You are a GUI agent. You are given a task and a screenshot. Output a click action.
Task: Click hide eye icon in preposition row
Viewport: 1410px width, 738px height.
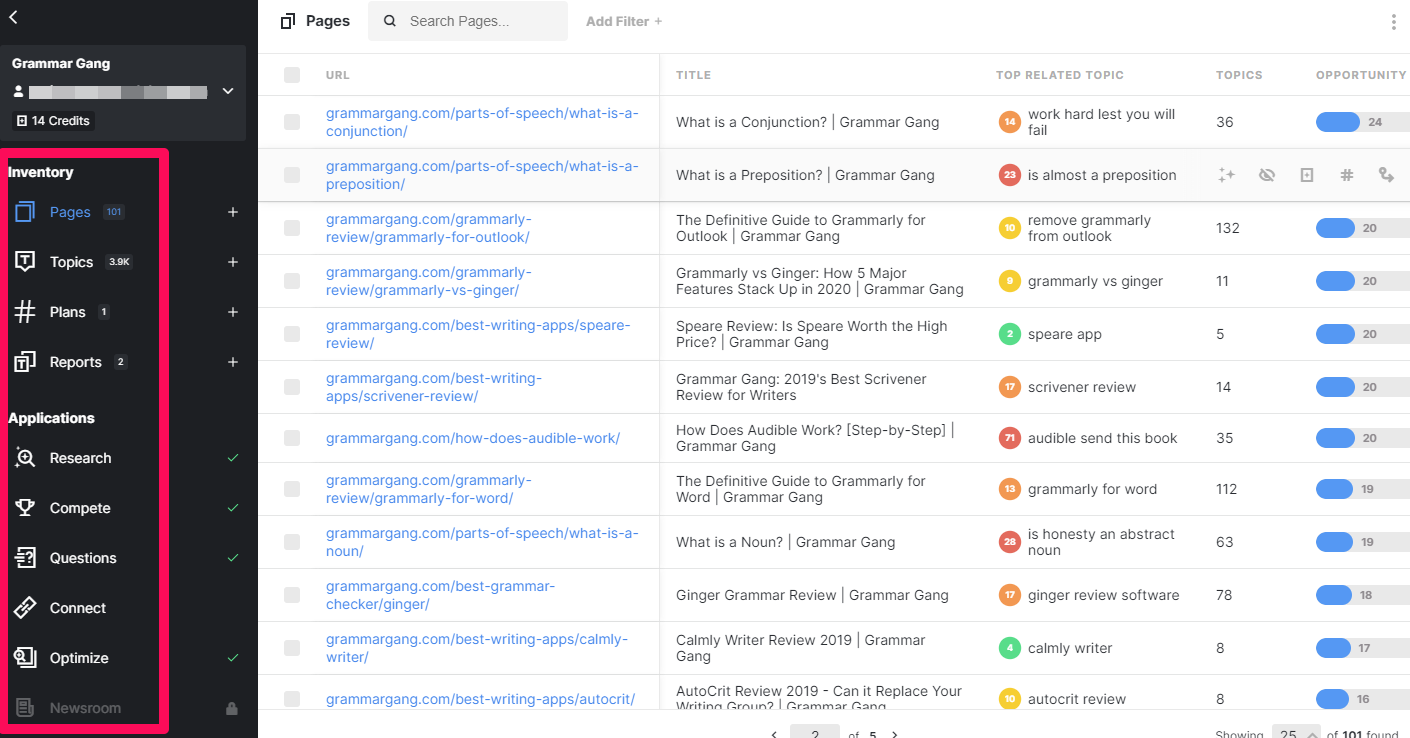1267,175
